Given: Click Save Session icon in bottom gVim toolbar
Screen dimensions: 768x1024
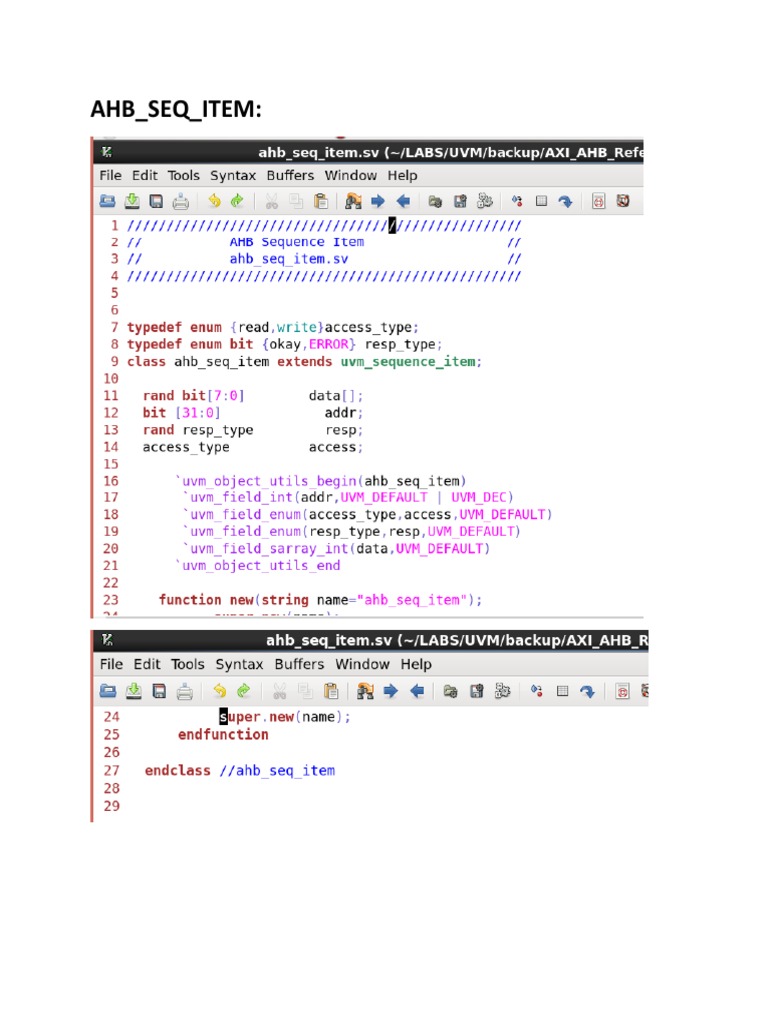Looking at the screenshot, I should [477, 691].
